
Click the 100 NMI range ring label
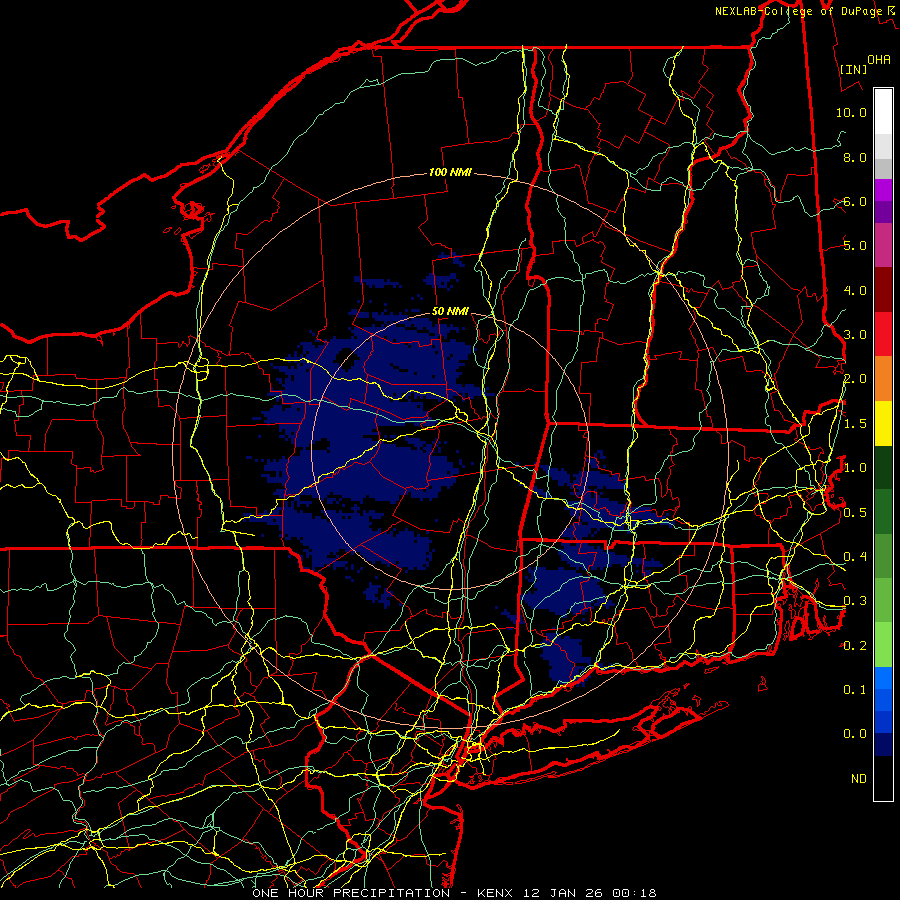point(450,172)
